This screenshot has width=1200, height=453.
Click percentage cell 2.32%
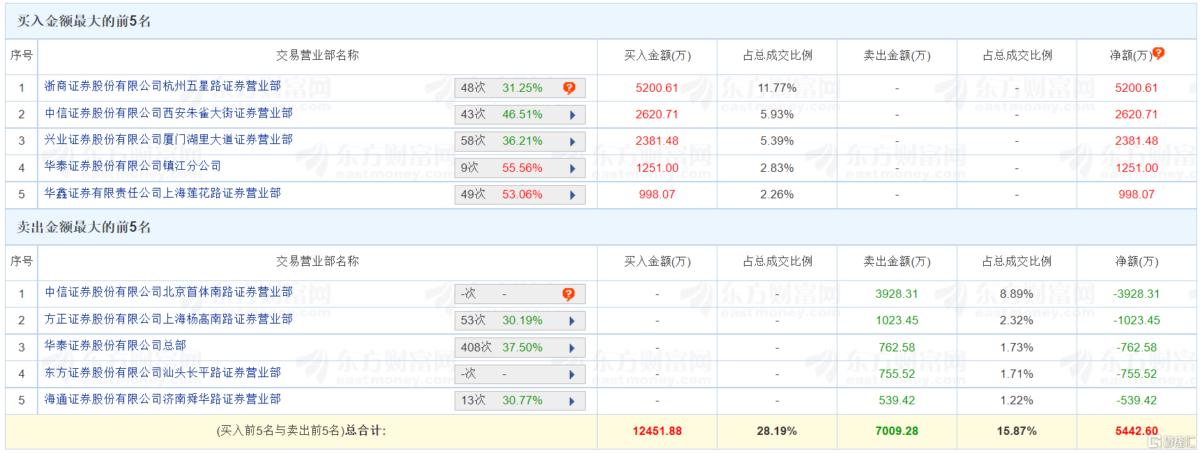1017,321
